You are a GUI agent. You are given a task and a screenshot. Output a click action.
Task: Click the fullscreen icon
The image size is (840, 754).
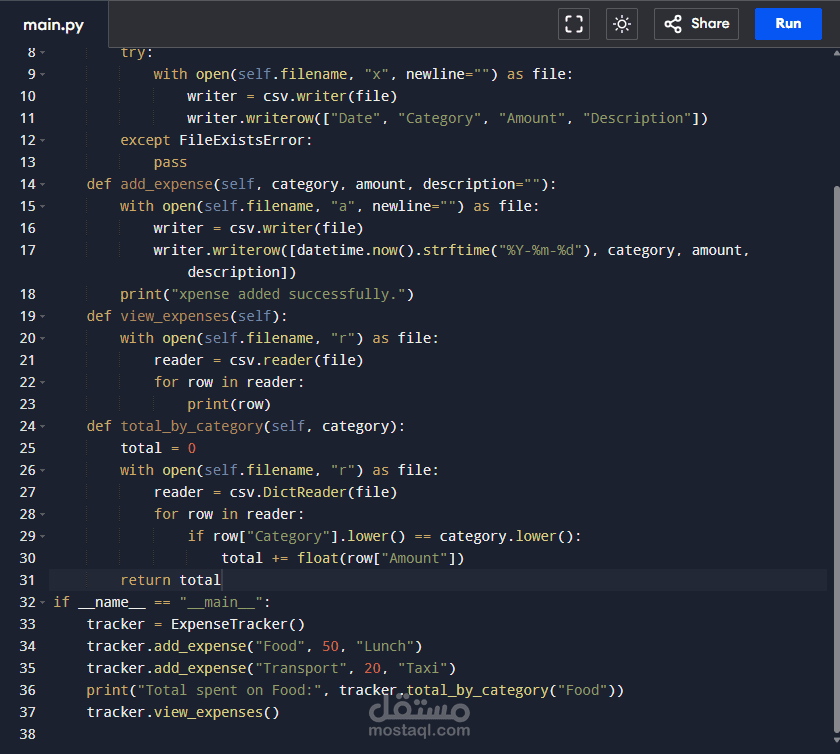coord(574,24)
